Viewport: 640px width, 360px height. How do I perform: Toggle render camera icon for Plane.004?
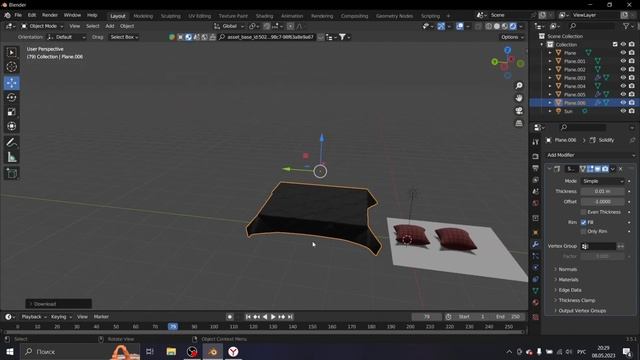click(631, 86)
